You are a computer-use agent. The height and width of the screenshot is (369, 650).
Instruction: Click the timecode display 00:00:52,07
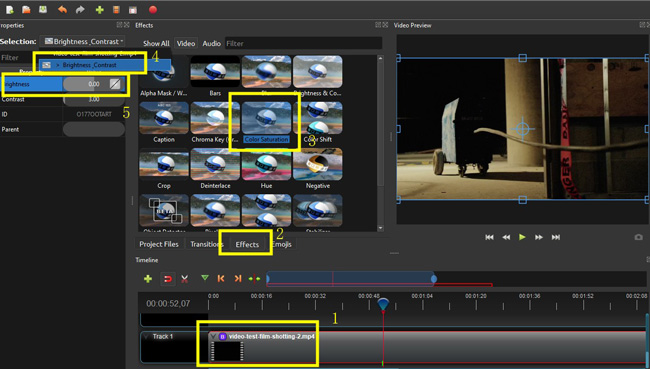pyautogui.click(x=168, y=303)
